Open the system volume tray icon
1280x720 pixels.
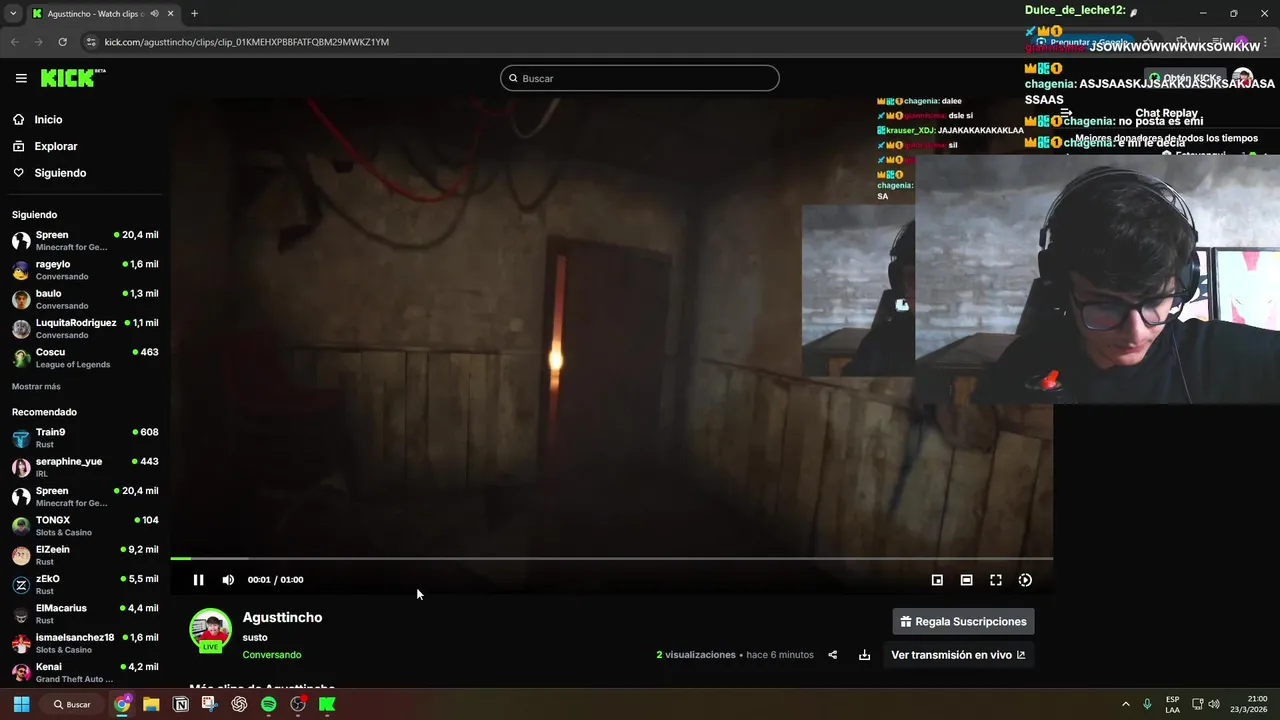tap(1213, 704)
